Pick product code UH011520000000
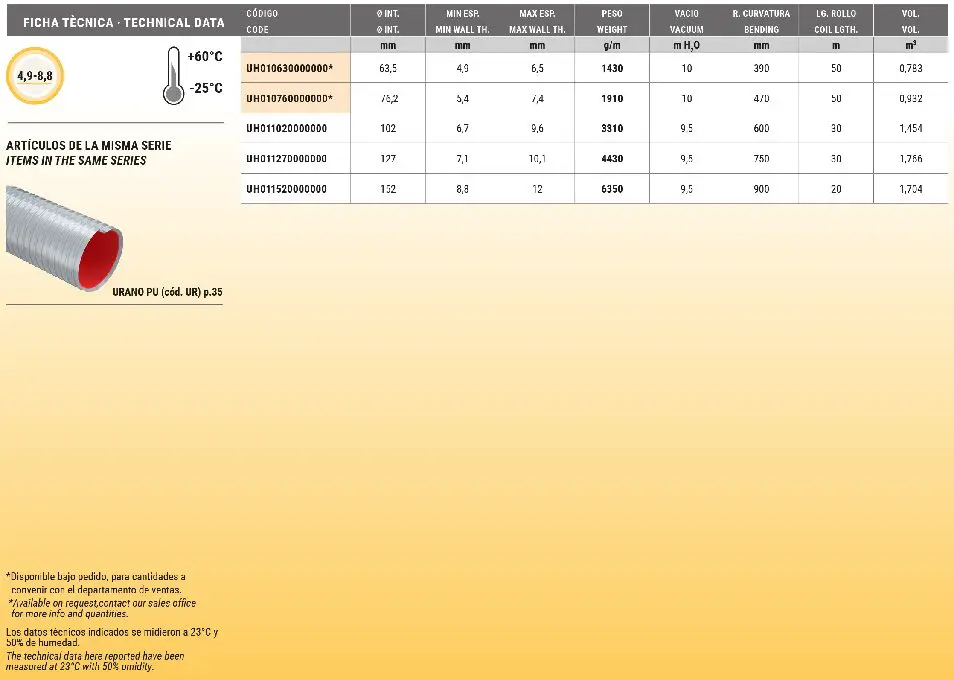This screenshot has height=680, width=954. coord(286,189)
